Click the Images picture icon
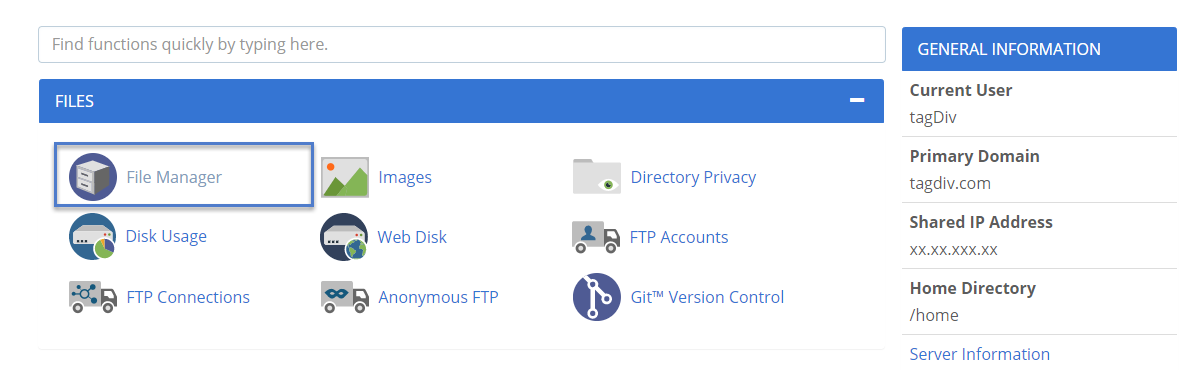The image size is (1200, 370). pyautogui.click(x=345, y=177)
